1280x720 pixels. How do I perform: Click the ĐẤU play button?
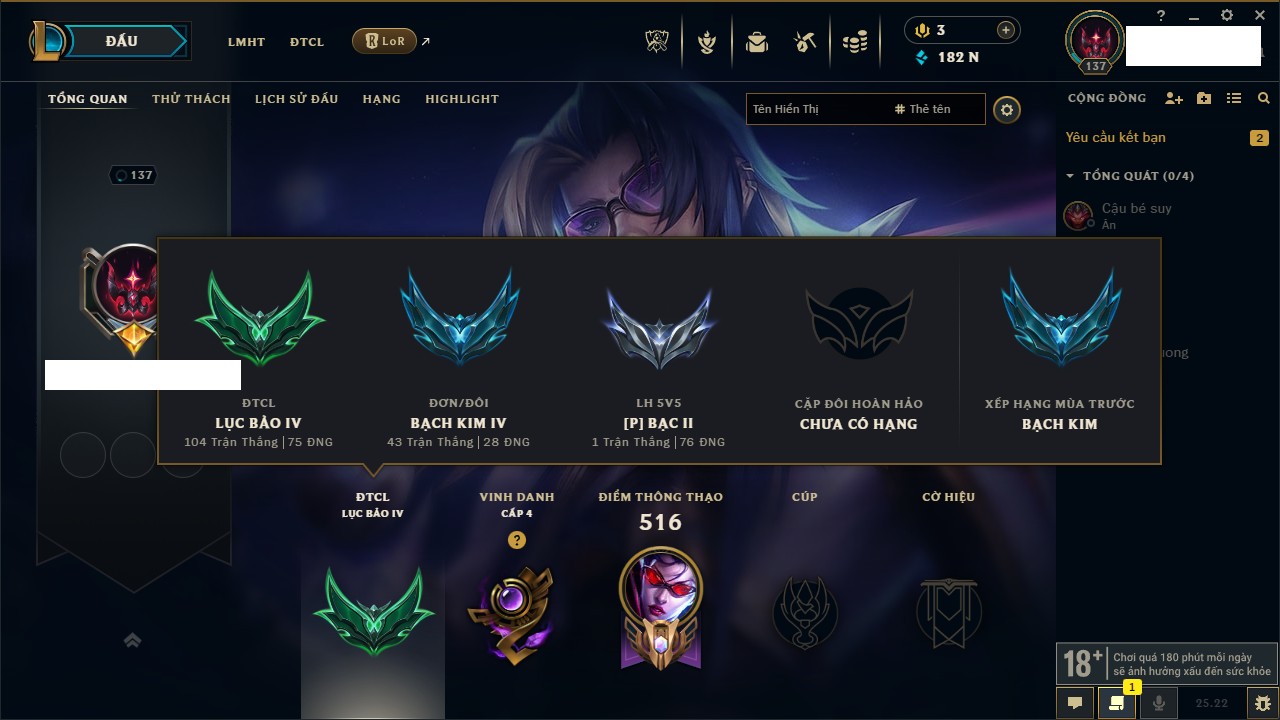tap(122, 41)
